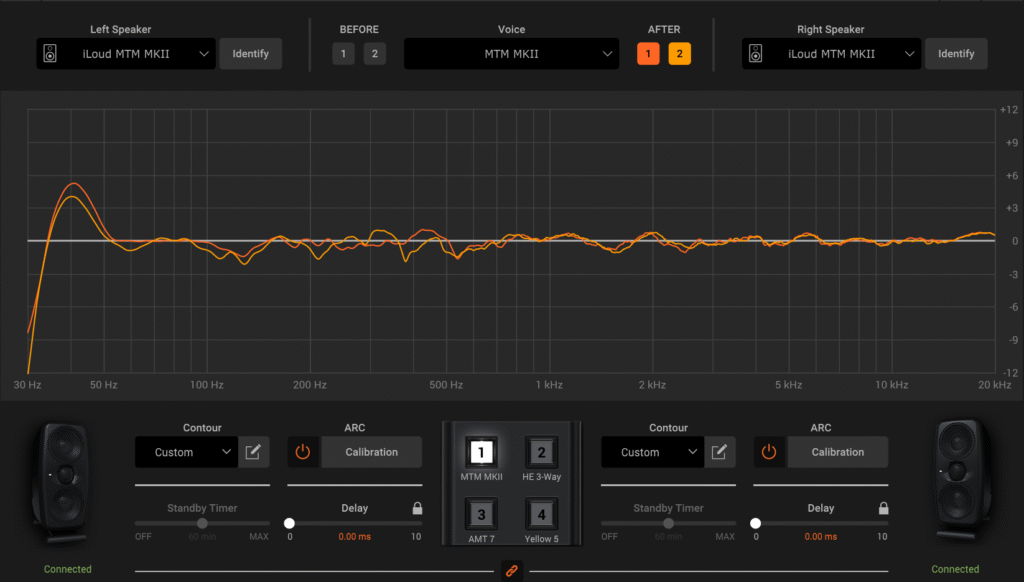This screenshot has width=1024, height=582.
Task: Identify the left speaker
Action: click(251, 54)
